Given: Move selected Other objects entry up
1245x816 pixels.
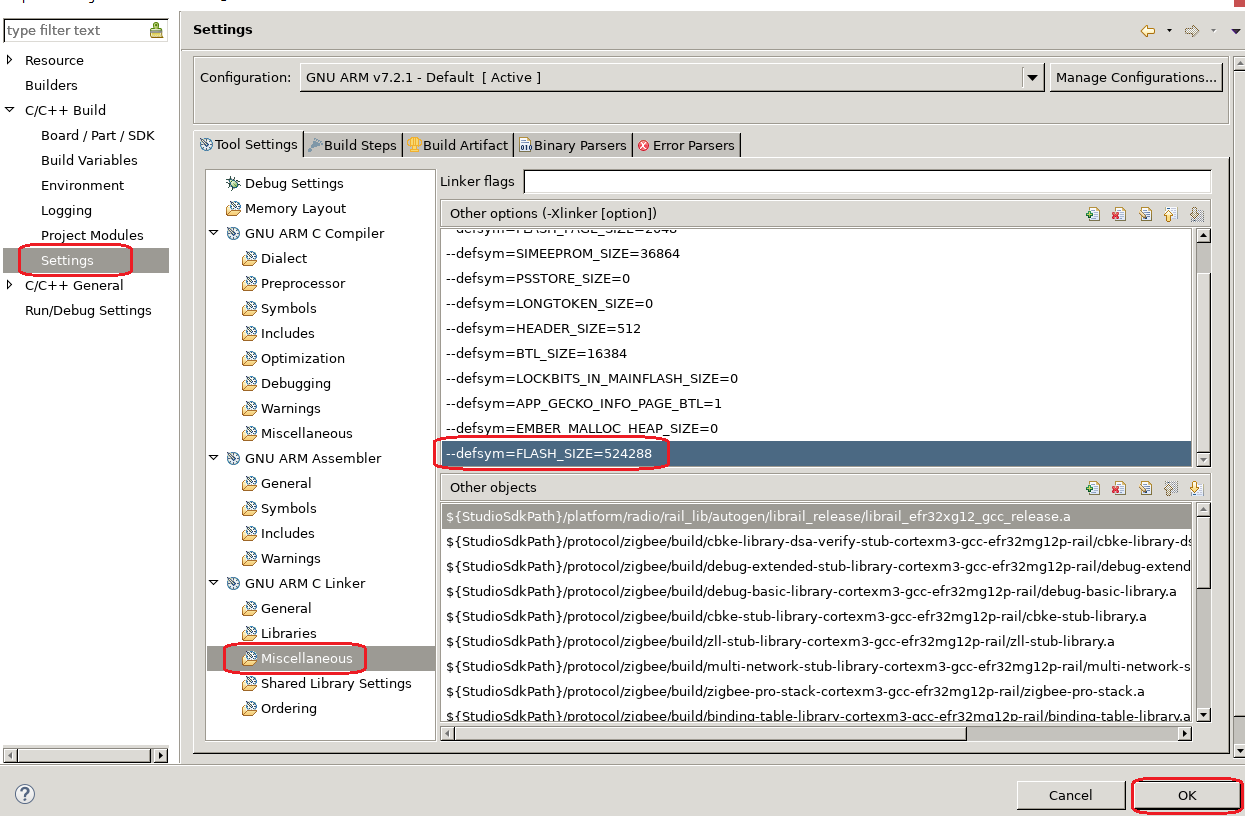Looking at the screenshot, I should [x=1170, y=489].
